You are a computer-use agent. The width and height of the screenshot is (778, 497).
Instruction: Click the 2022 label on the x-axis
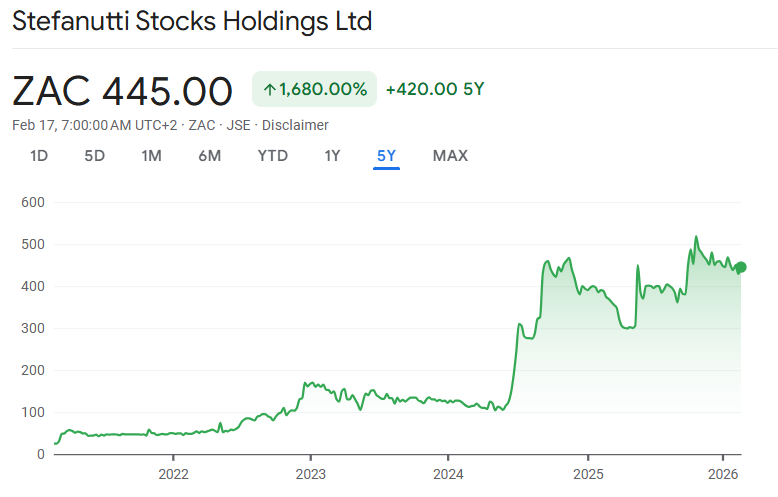click(x=173, y=473)
